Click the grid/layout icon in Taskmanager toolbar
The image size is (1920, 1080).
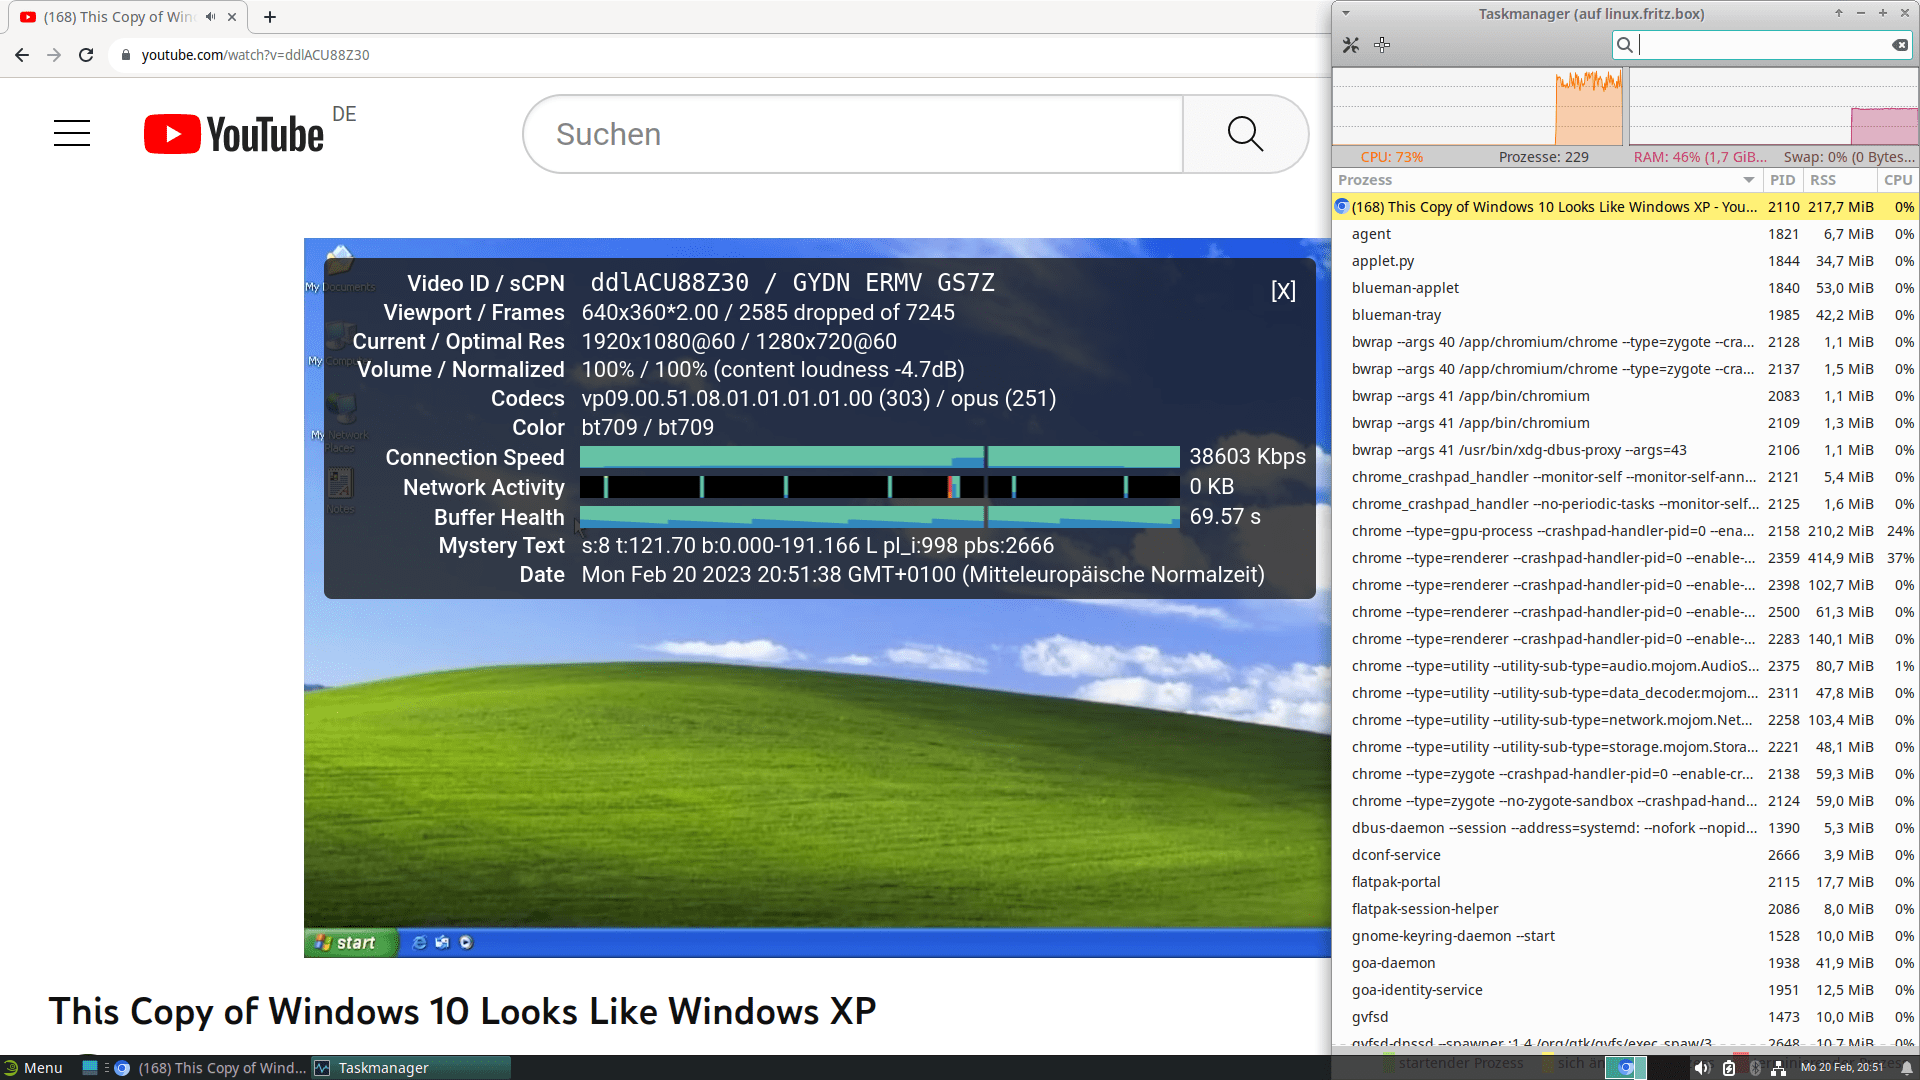click(x=1381, y=45)
